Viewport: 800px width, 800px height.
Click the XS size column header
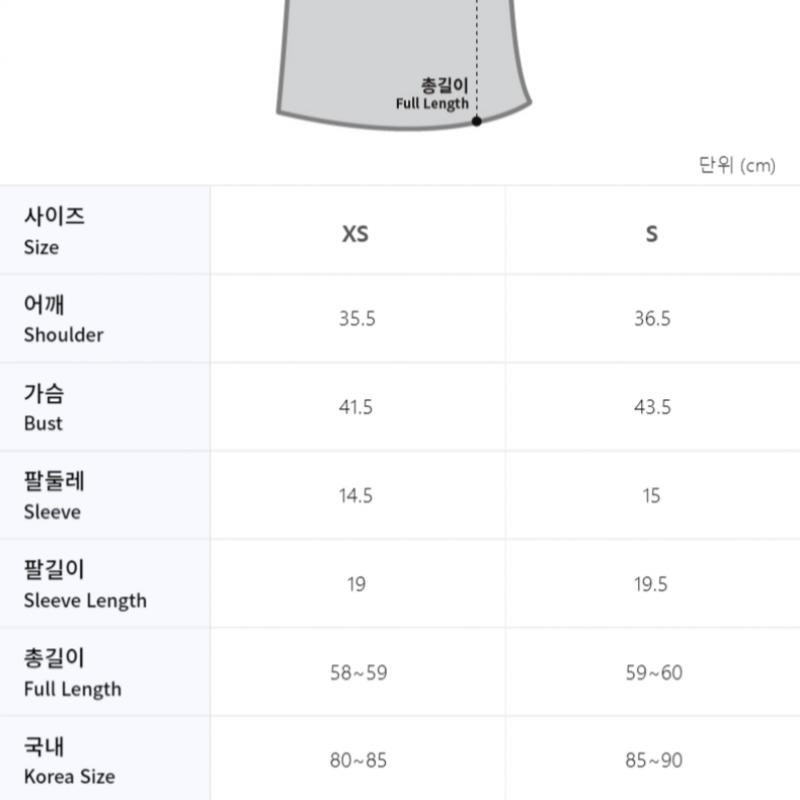pyautogui.click(x=355, y=234)
